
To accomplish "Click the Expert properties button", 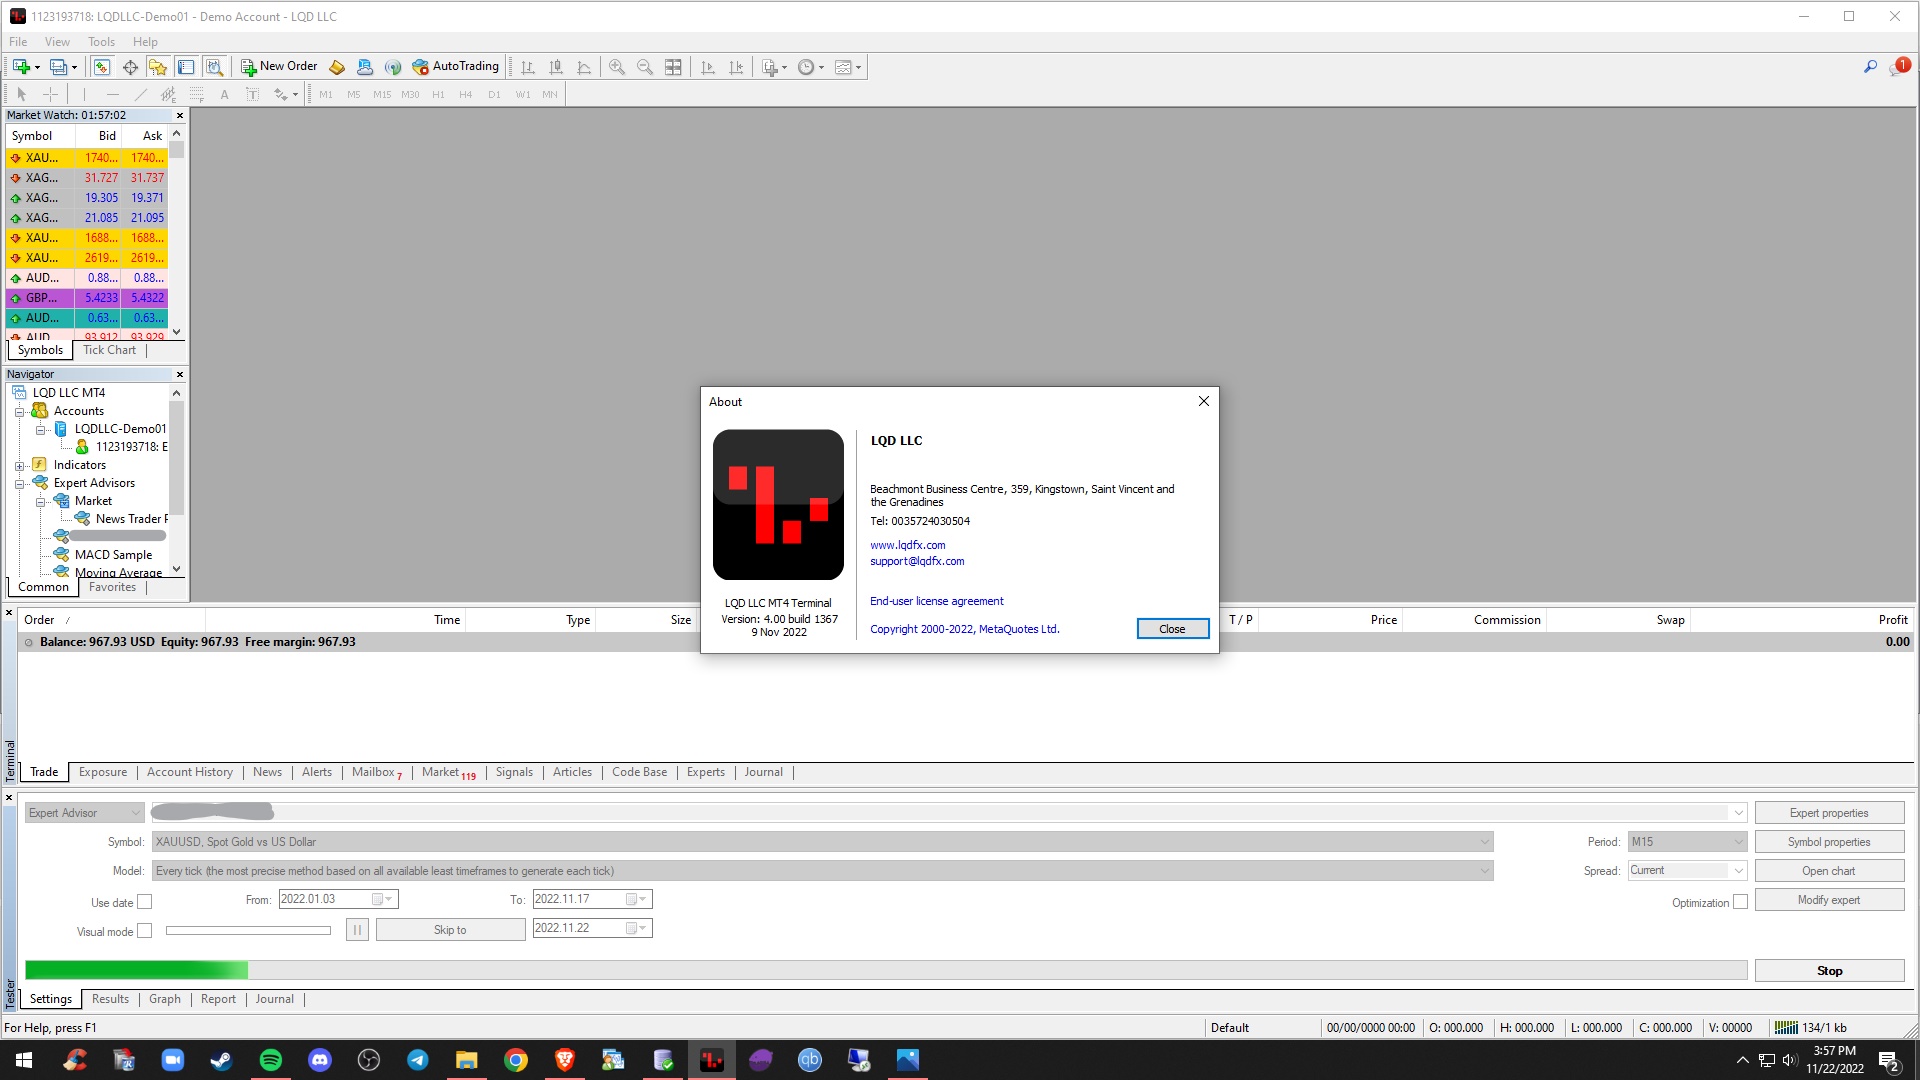I will tap(1829, 813).
